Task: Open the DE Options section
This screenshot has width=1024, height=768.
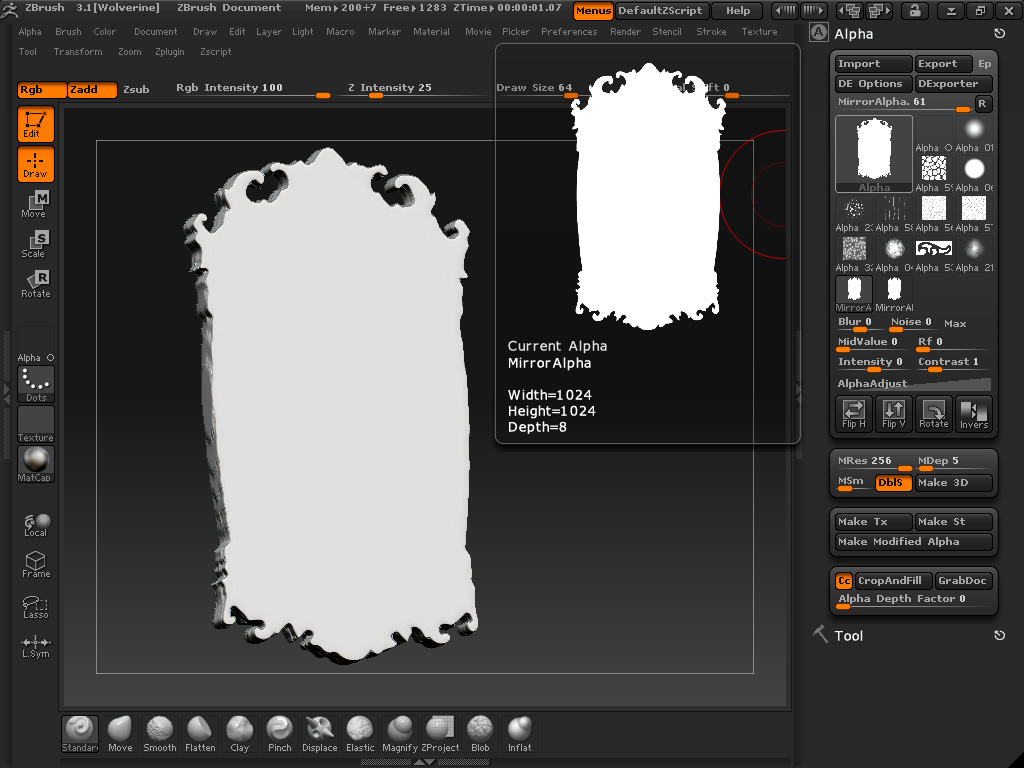Action: [874, 84]
